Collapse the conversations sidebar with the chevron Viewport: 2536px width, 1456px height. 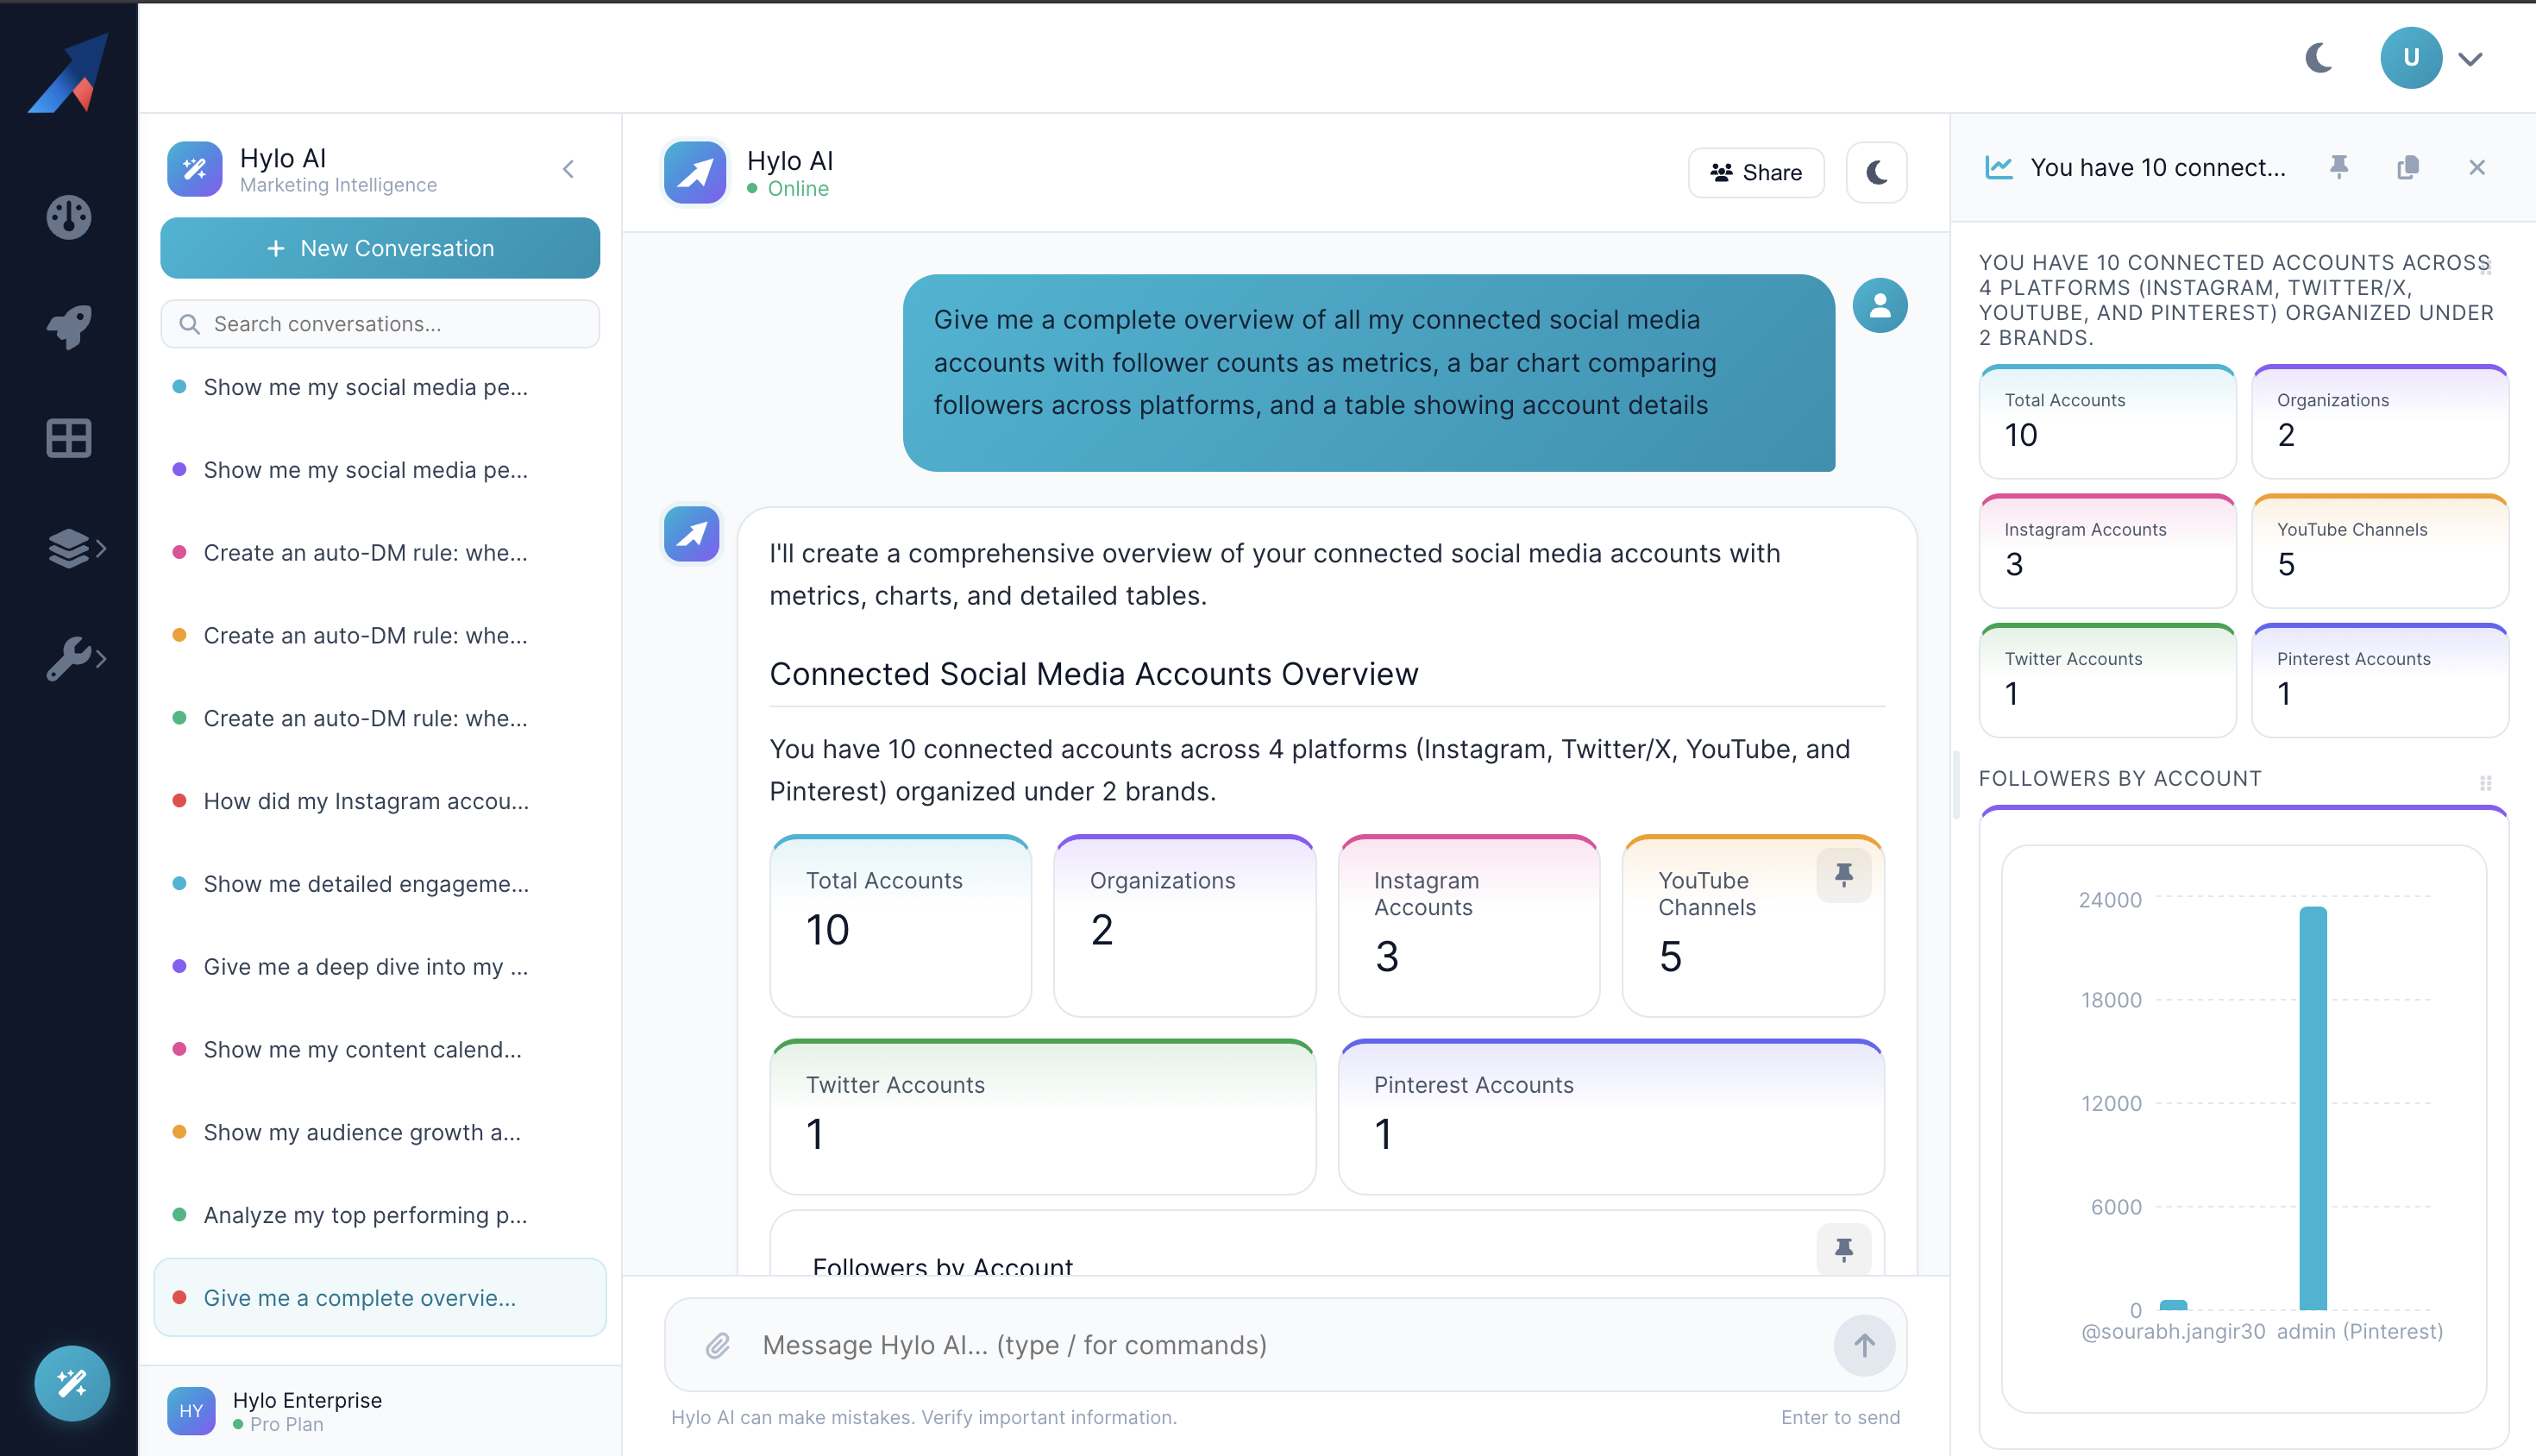pyautogui.click(x=569, y=168)
